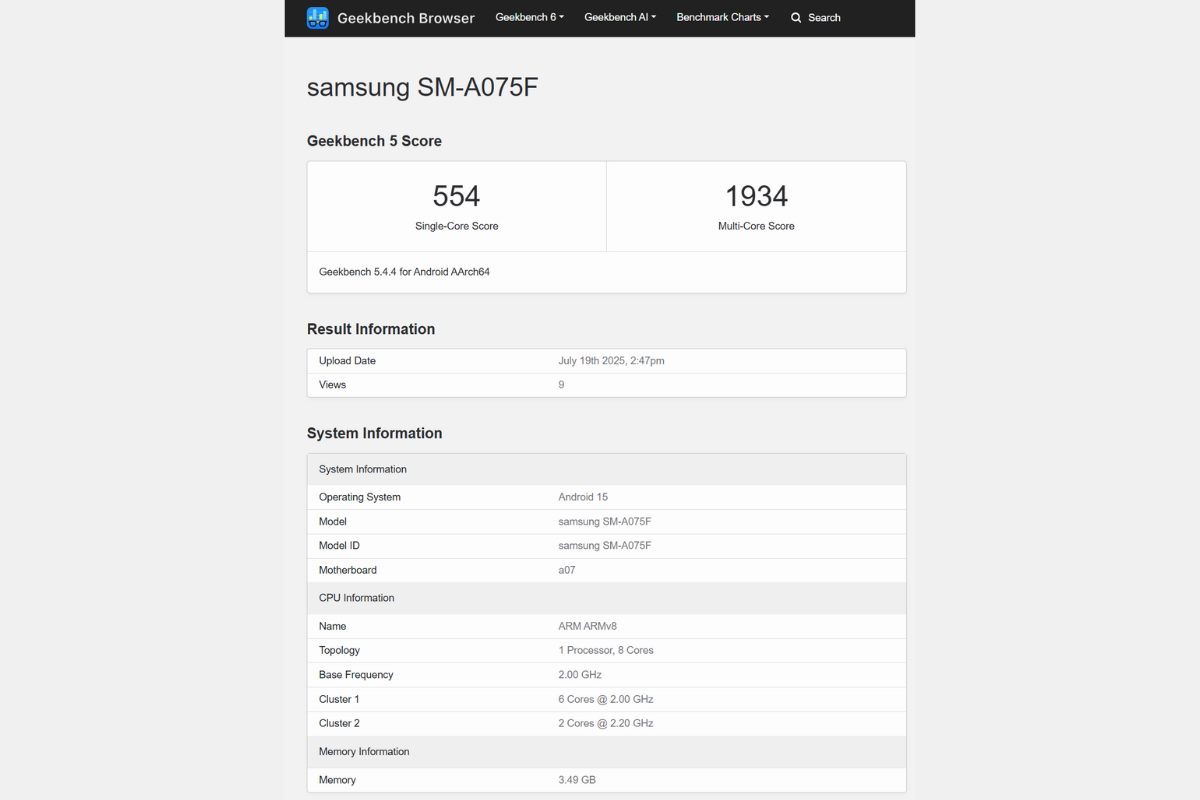Click the Single-Core Score label
Viewport: 1200px width, 800px height.
point(457,226)
